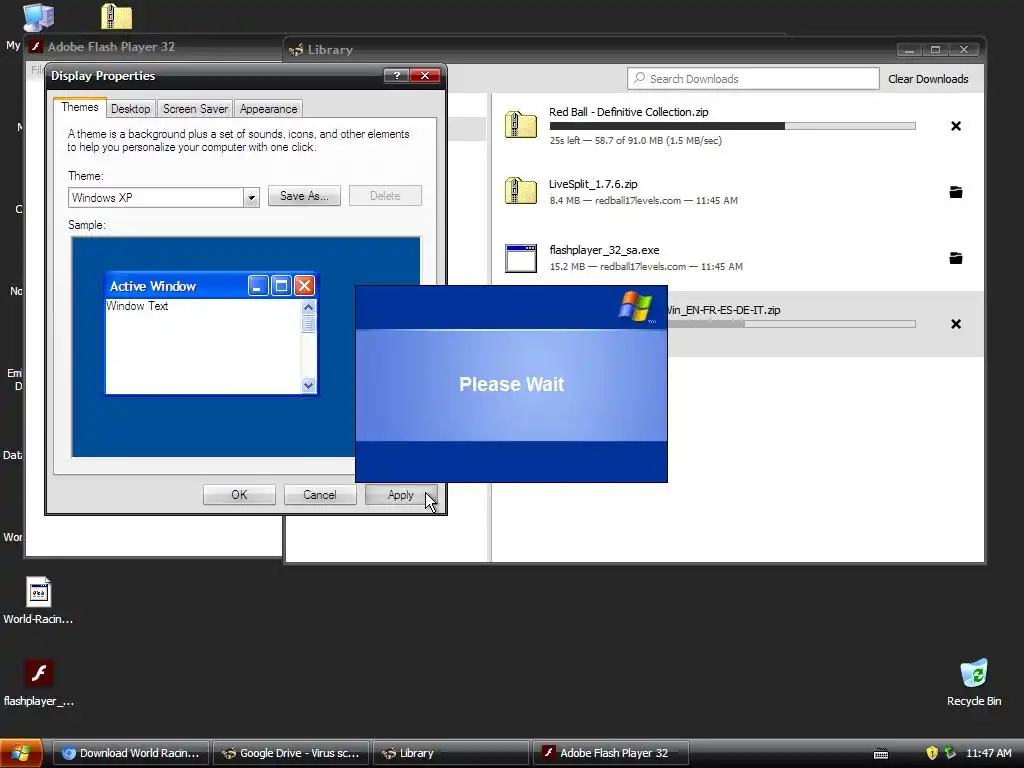
Task: Click OK in Display Properties
Action: 239,495
